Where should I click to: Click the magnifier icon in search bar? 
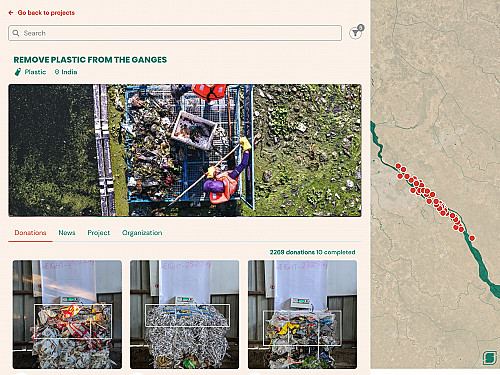[x=16, y=33]
